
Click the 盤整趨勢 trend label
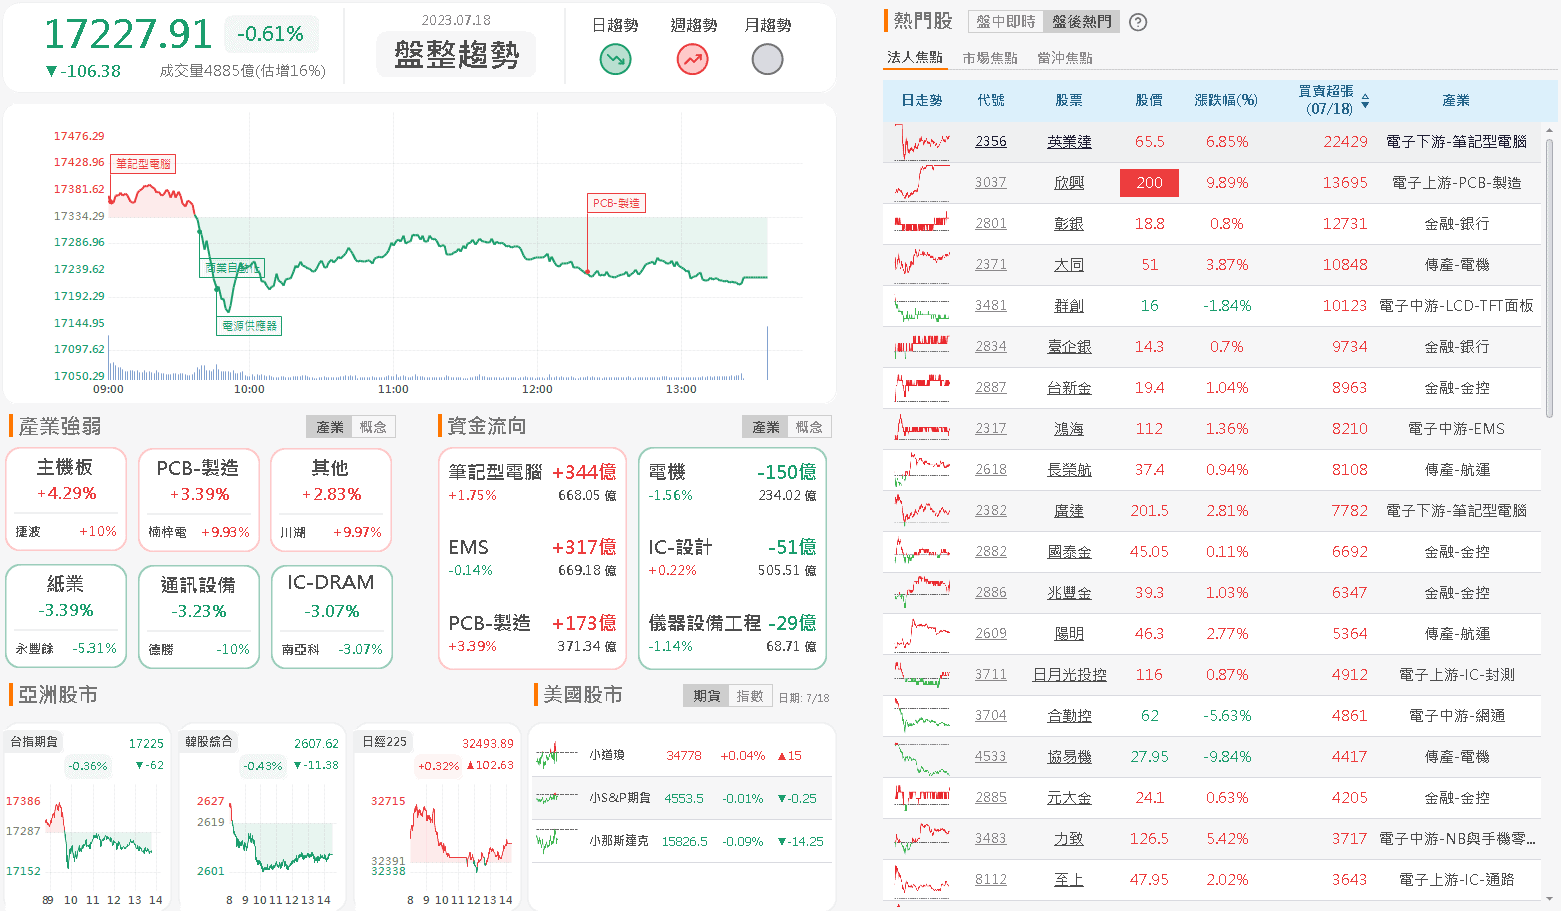pos(456,54)
